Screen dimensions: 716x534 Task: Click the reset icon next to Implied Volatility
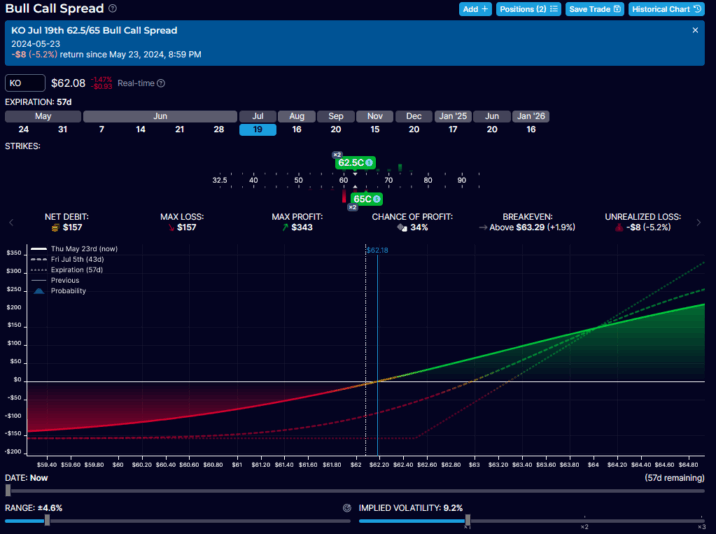(347, 508)
